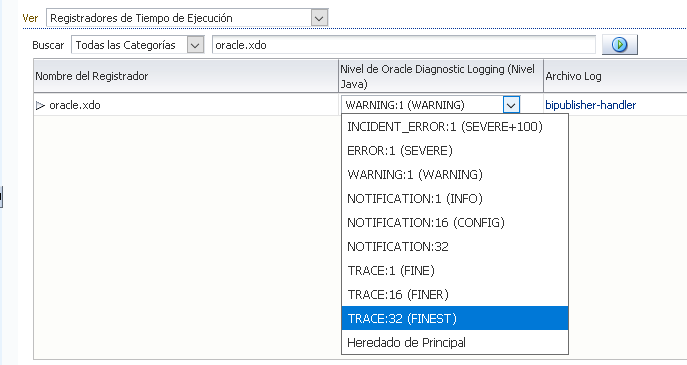The width and height of the screenshot is (687, 365).
Task: Click the Nombre del Registrador column header
Action: coord(186,76)
